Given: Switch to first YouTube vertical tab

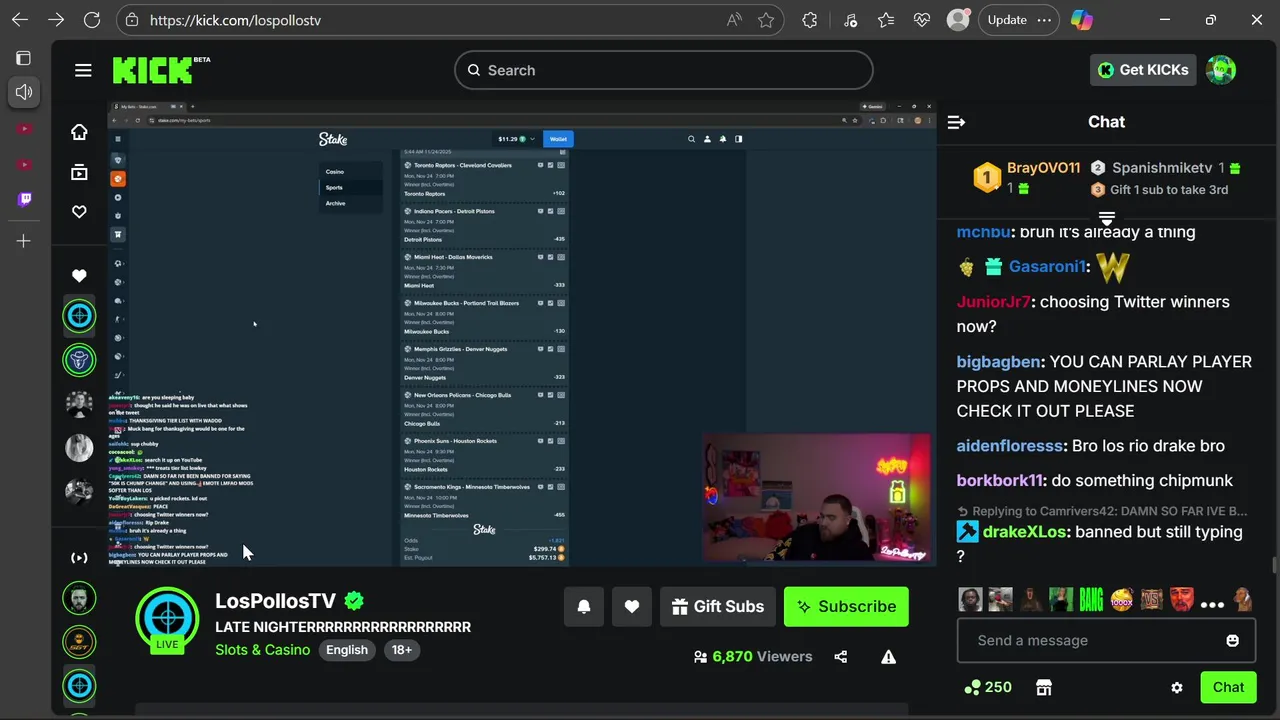Looking at the screenshot, I should [24, 128].
